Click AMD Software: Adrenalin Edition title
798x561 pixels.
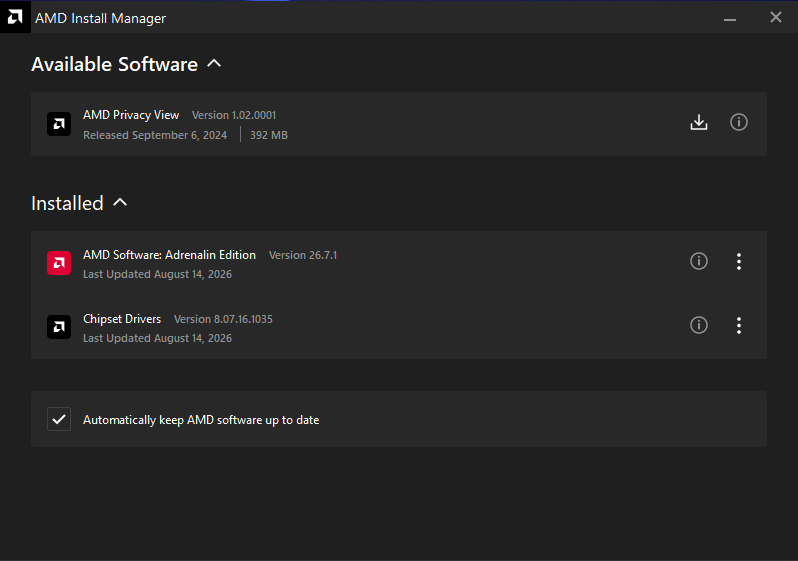(169, 255)
